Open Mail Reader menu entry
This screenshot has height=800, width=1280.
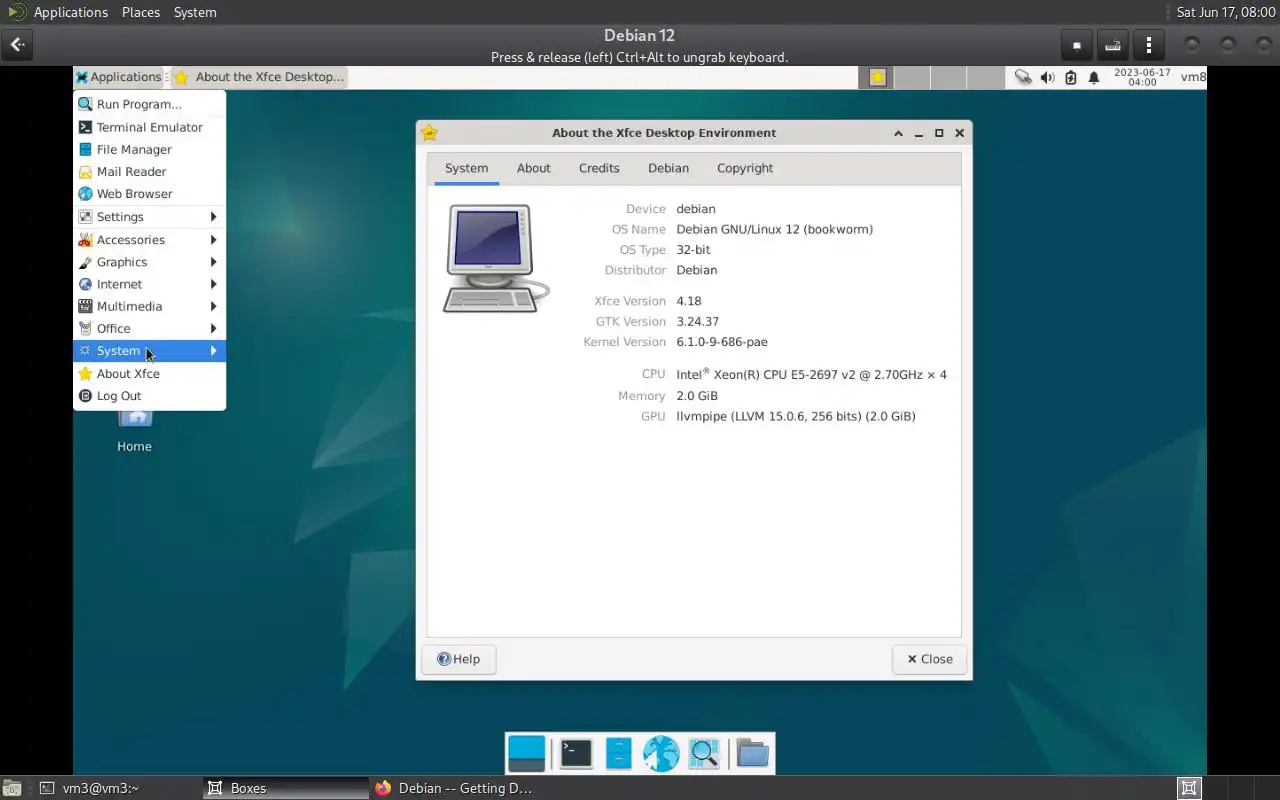150,171
